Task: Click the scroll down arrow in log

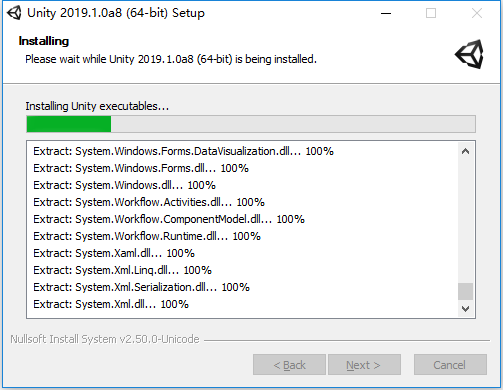Action: click(x=466, y=309)
